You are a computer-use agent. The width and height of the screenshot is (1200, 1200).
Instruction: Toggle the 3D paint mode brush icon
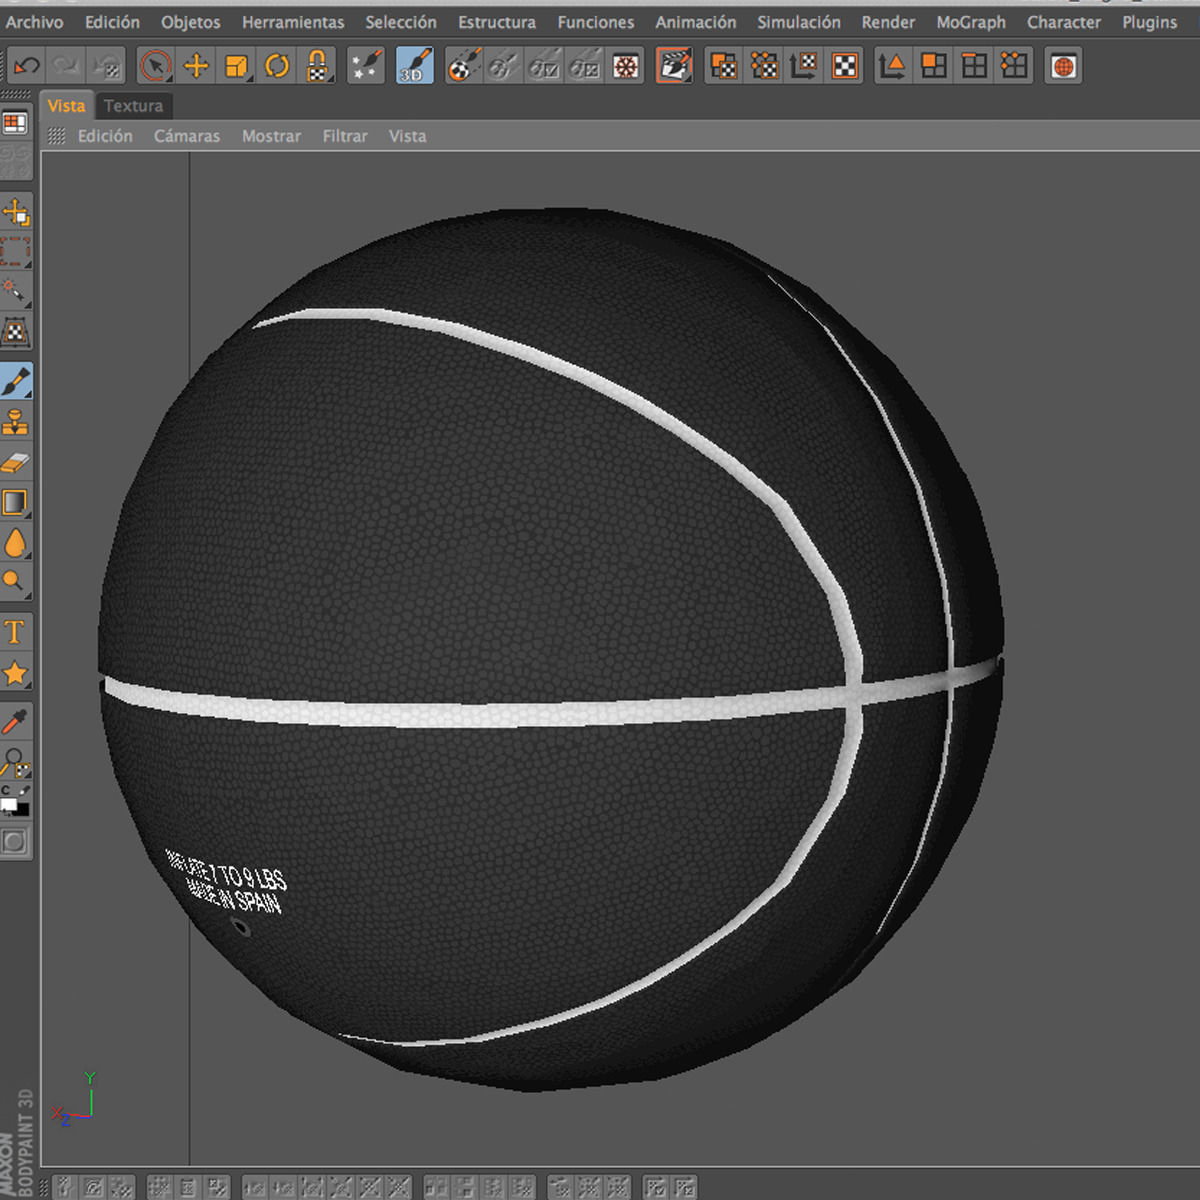pos(414,66)
